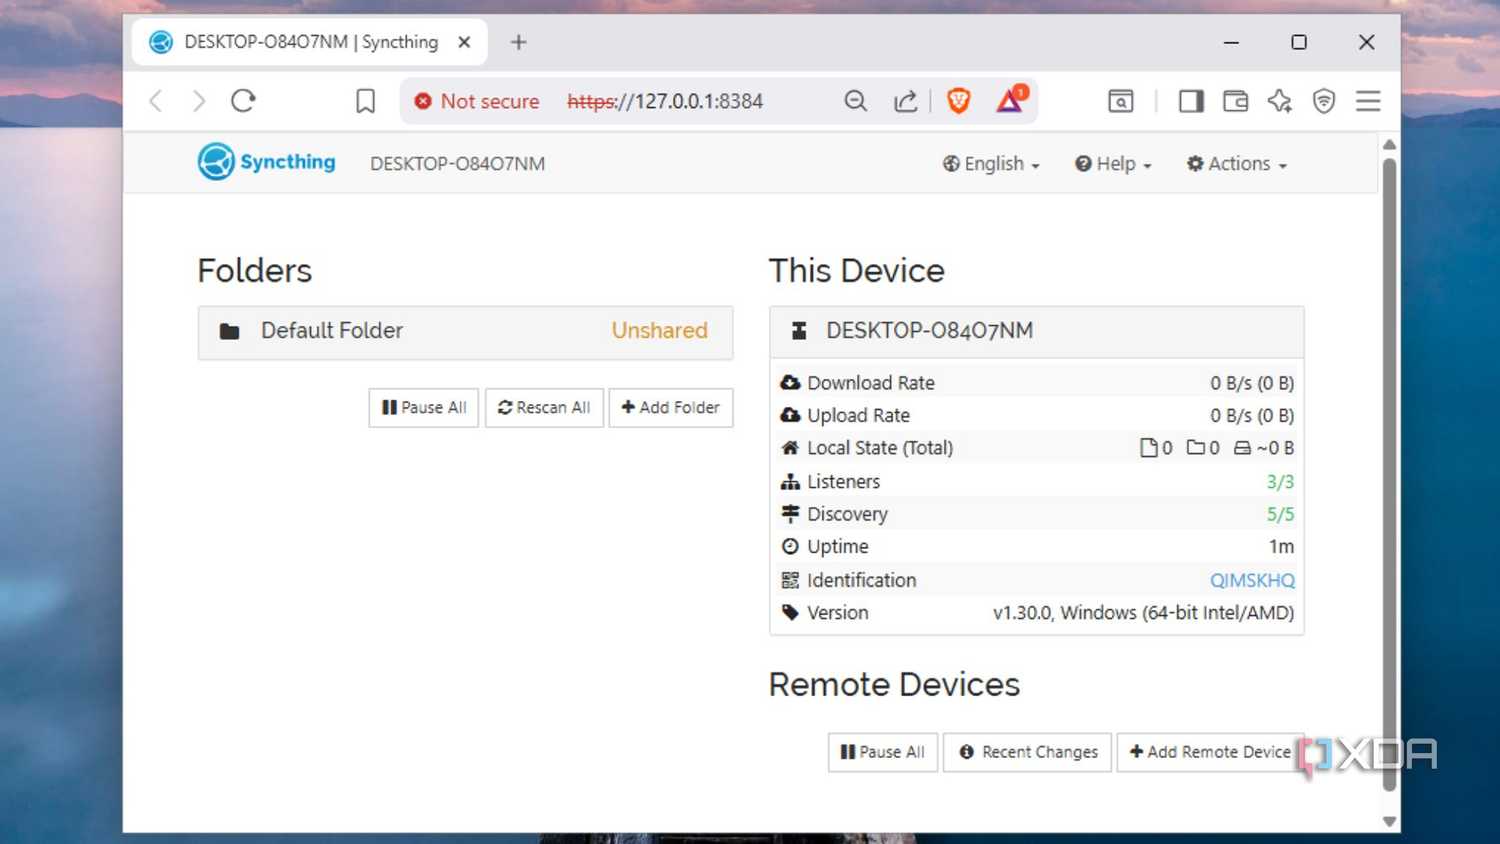Screen dimensions: 1500x844
Task: Click the Local State home icon
Action: click(x=790, y=448)
